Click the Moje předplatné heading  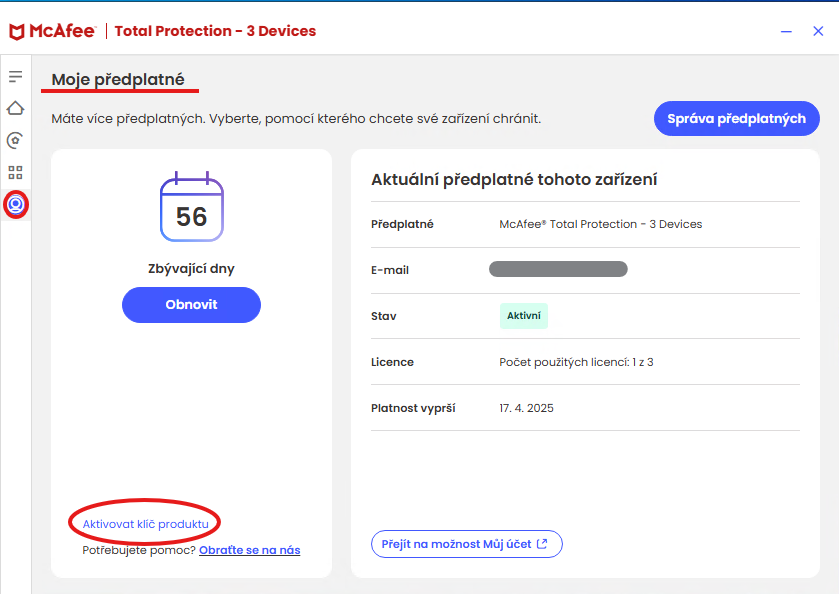[x=118, y=80]
